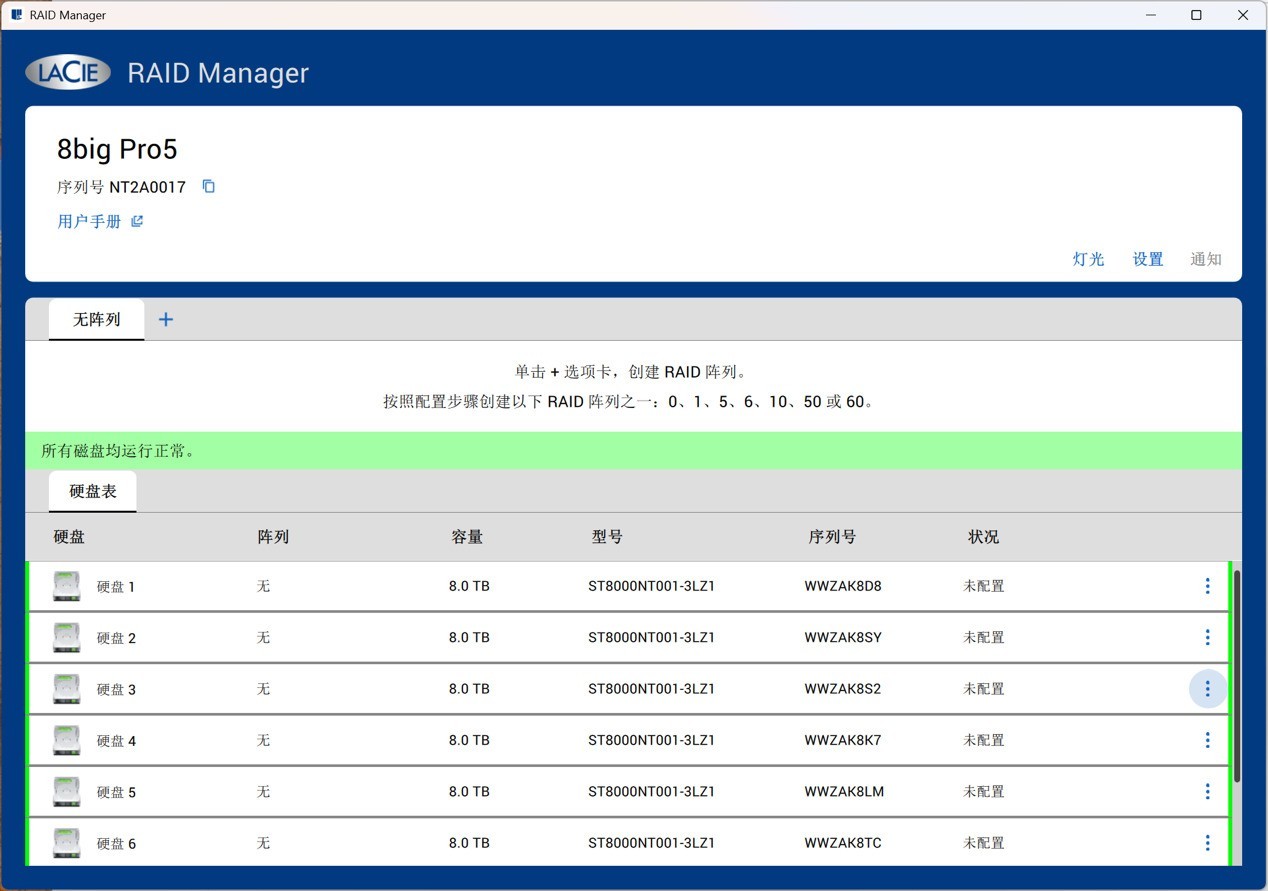
Task: Open 通知 panel
Action: (x=1206, y=259)
